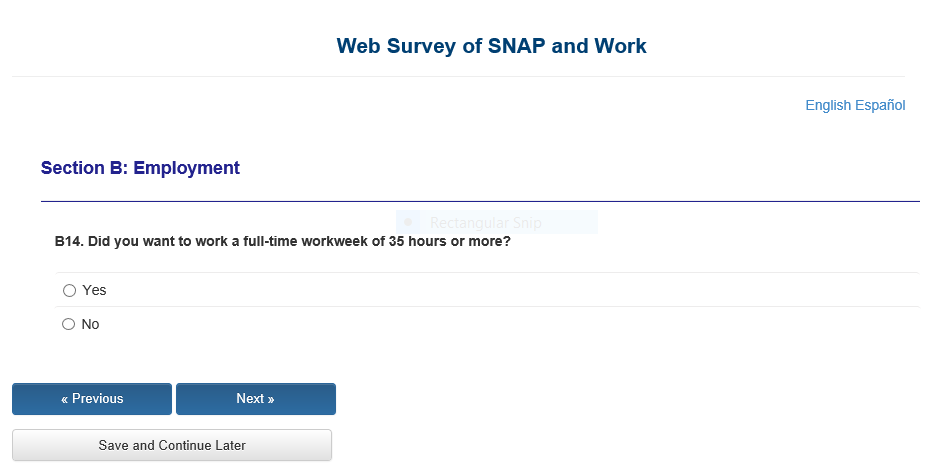Advance with the Next button
Image resolution: width=936 pixels, height=467 pixels.
(256, 399)
